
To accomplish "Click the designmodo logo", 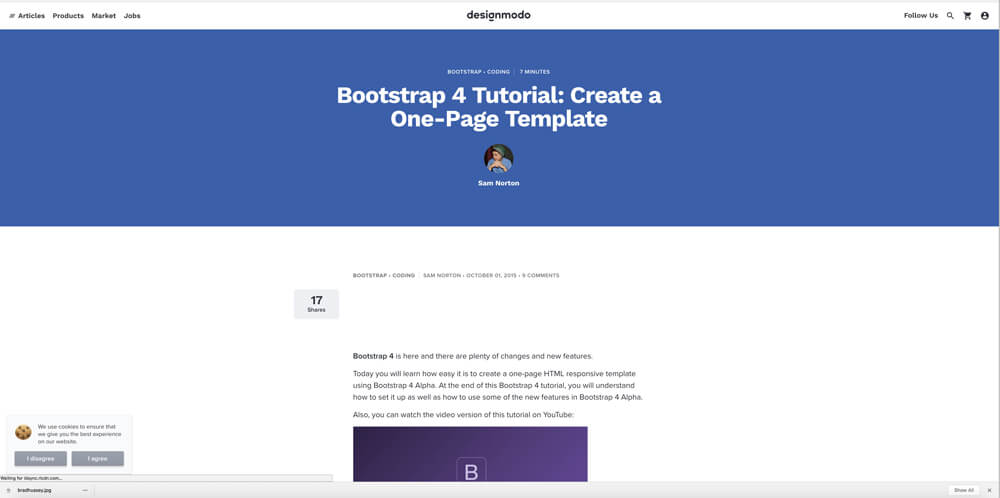I will (498, 15).
